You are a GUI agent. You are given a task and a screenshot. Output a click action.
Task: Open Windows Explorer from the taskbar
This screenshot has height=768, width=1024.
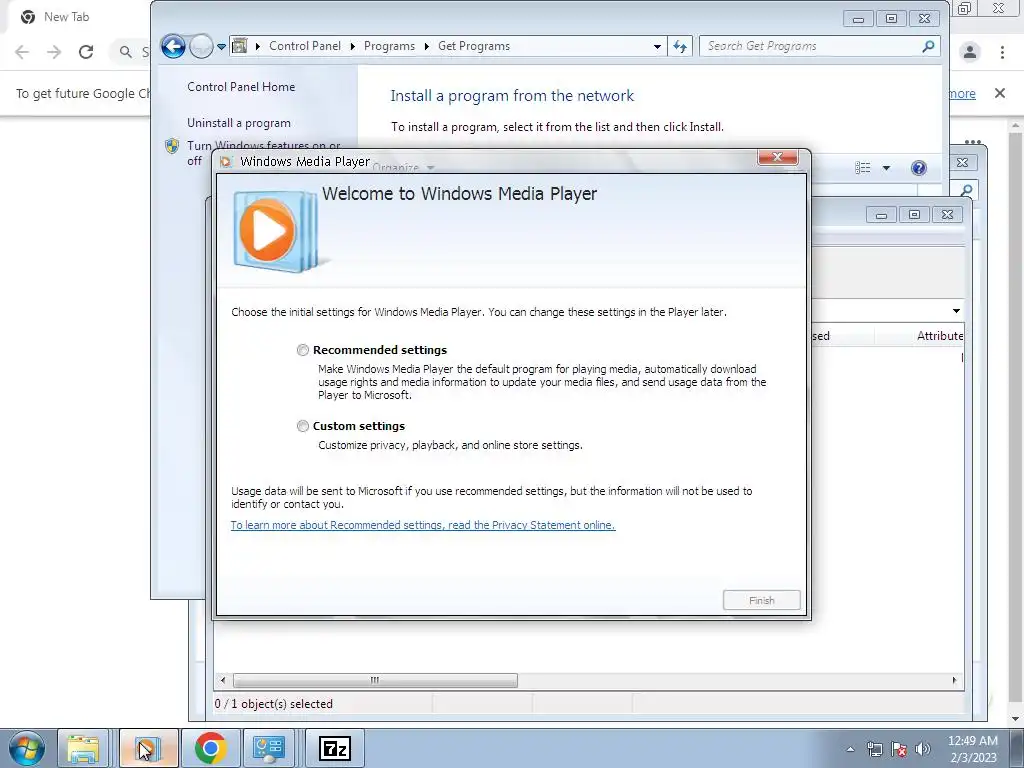click(83, 748)
